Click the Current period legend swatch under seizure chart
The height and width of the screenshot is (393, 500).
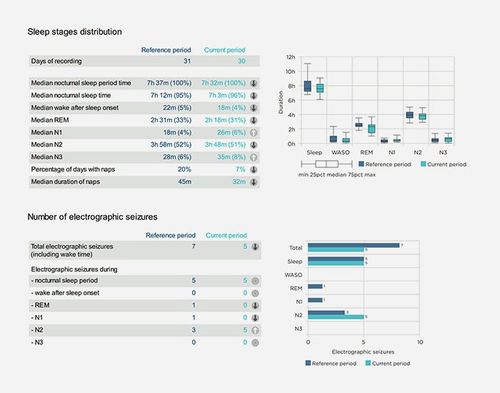tap(368, 363)
